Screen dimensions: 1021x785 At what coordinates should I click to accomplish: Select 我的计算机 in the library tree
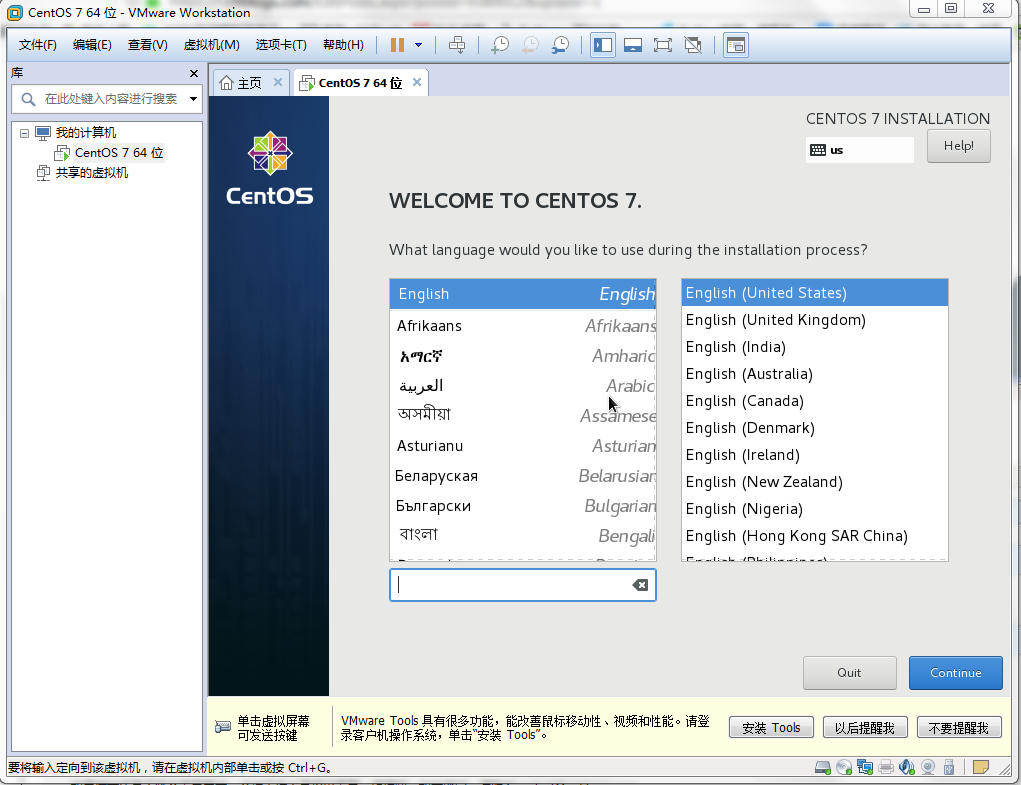[85, 133]
